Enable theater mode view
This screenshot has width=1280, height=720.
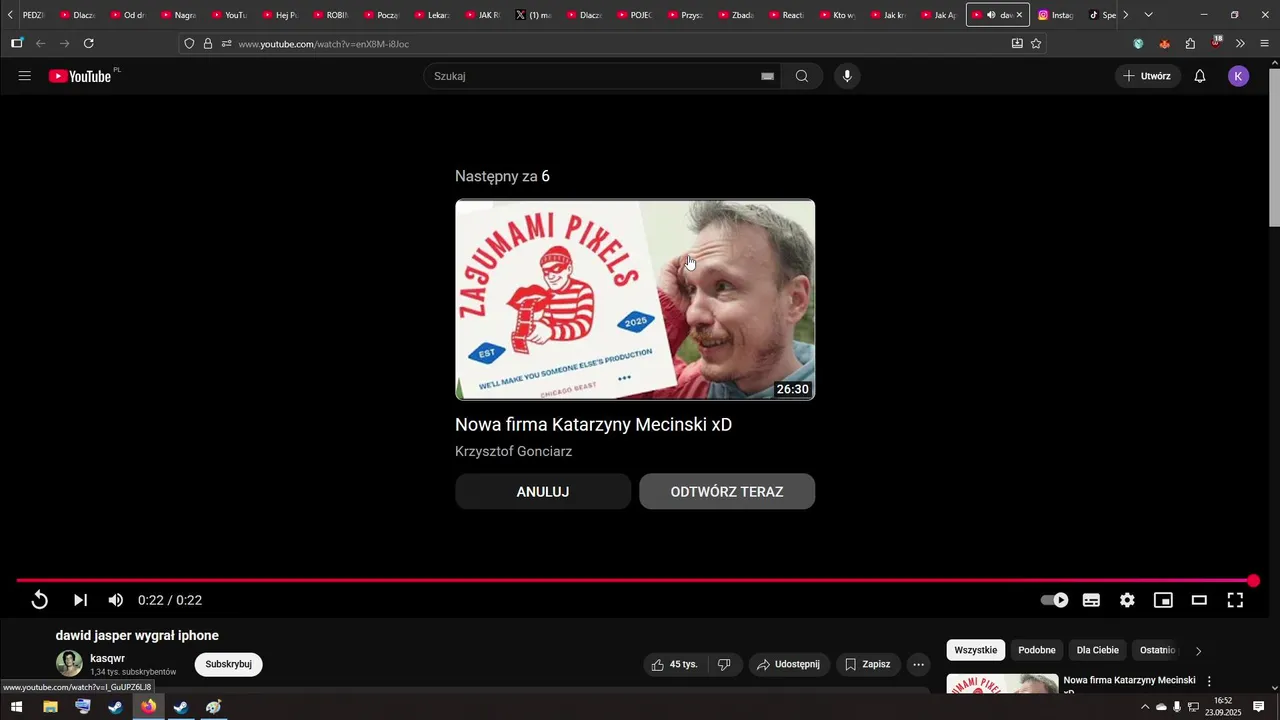1199,600
